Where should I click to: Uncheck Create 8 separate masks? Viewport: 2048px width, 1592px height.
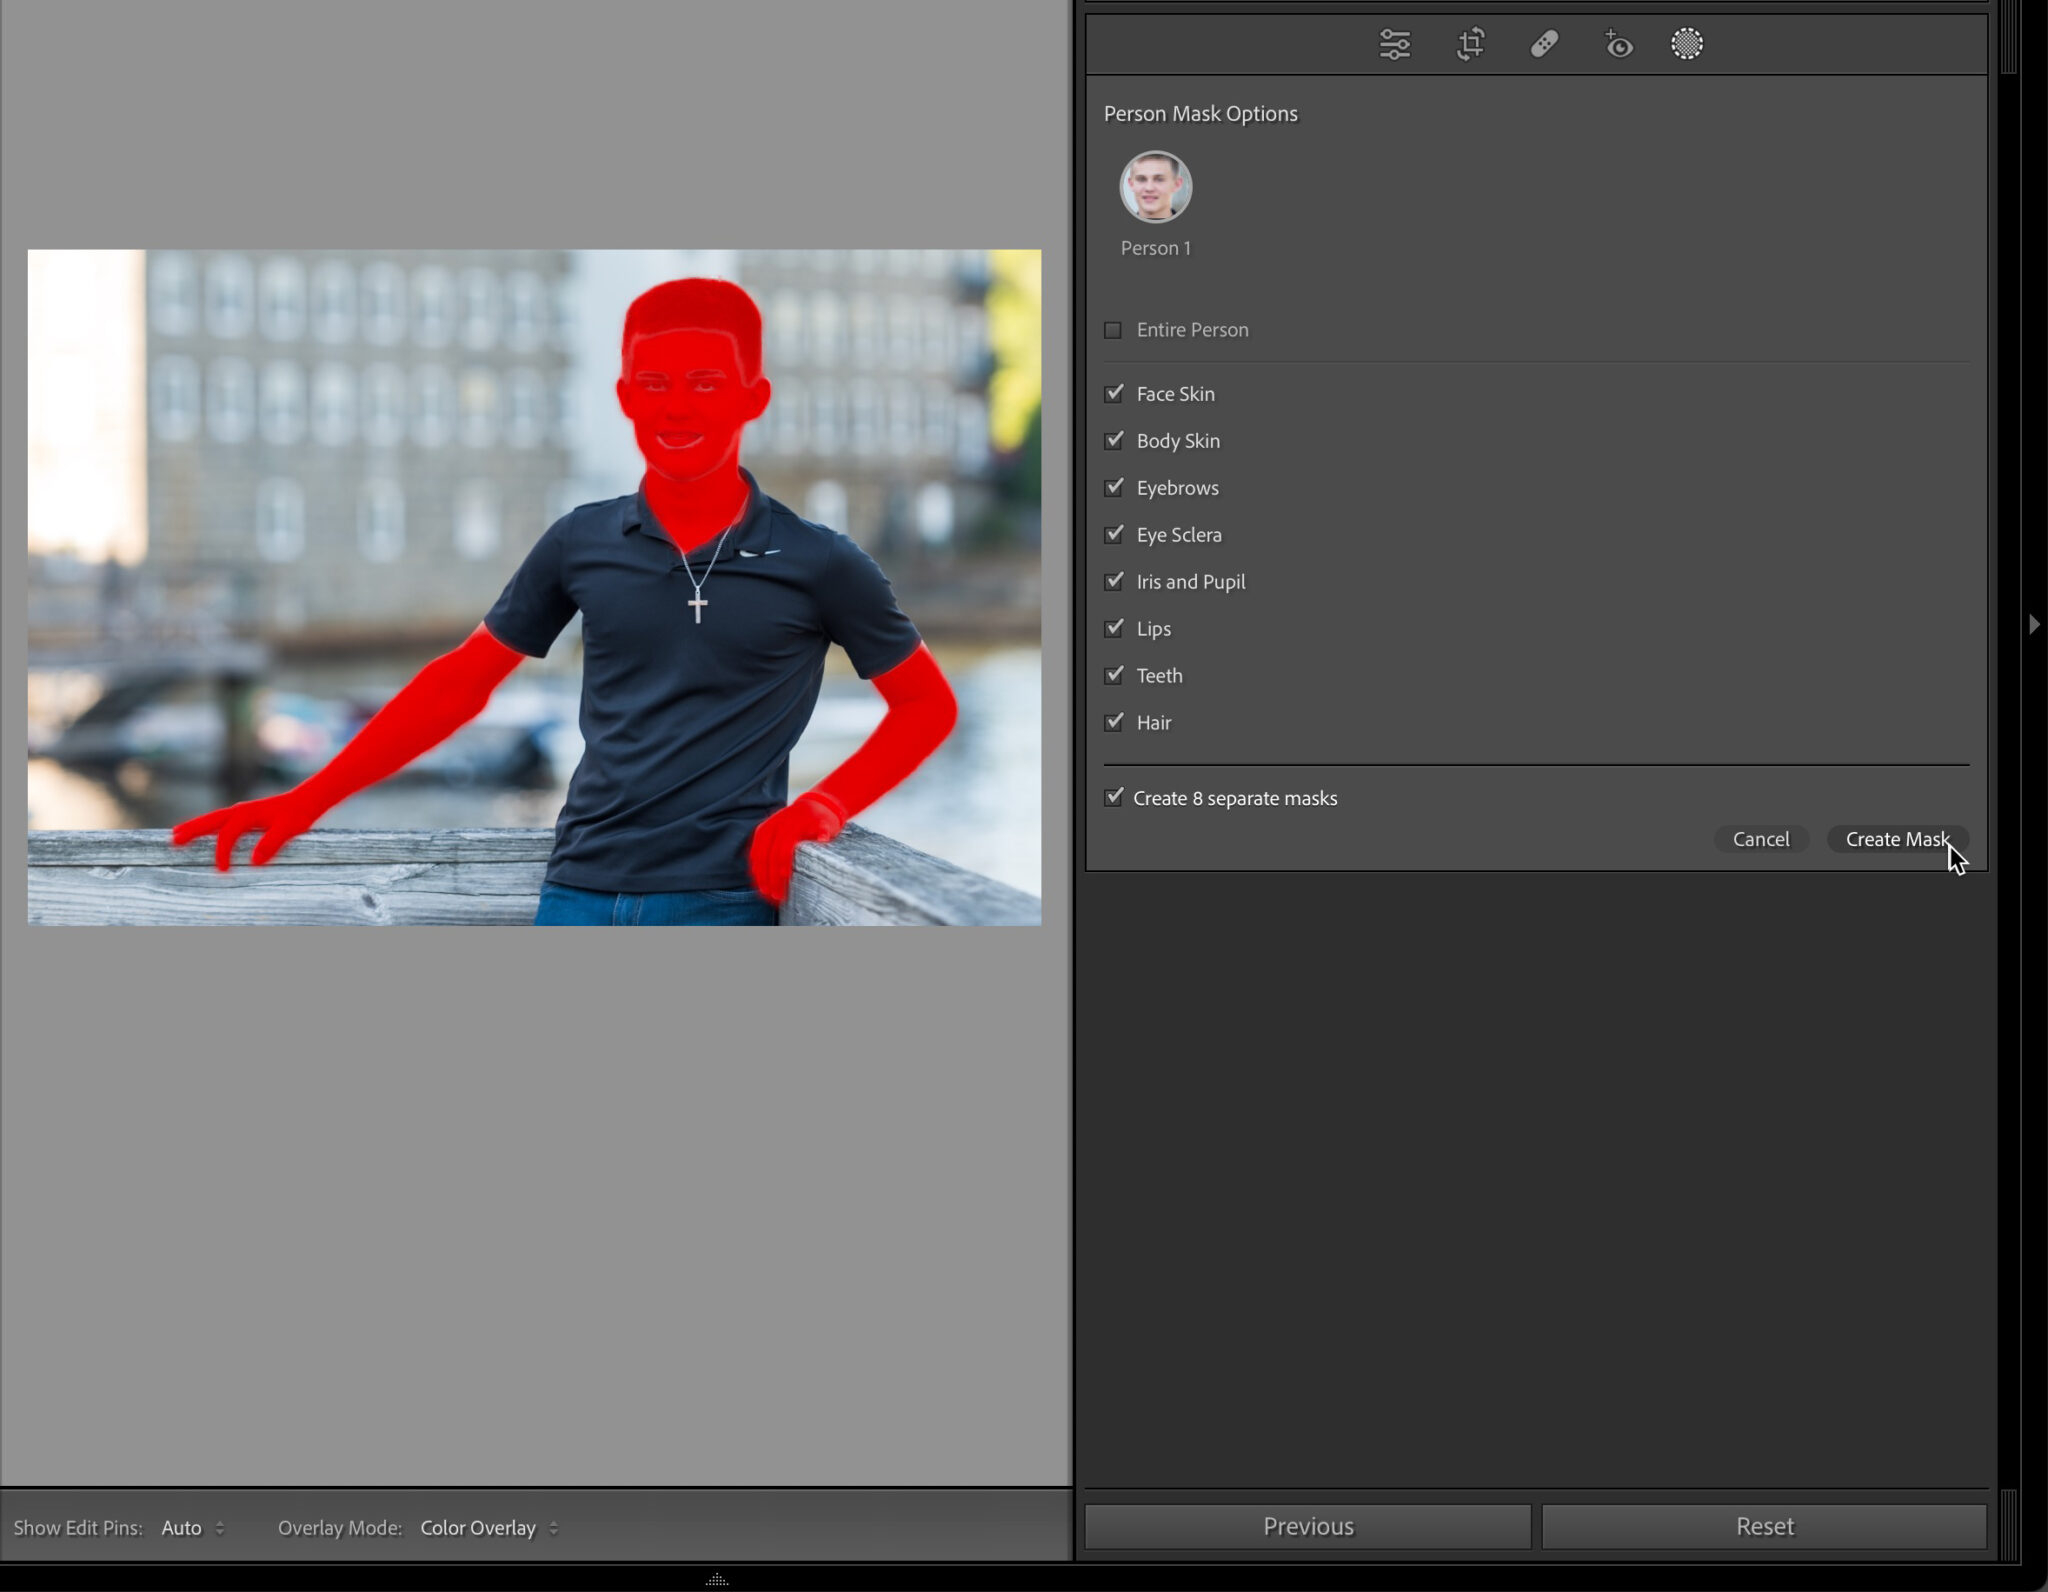pos(1113,797)
